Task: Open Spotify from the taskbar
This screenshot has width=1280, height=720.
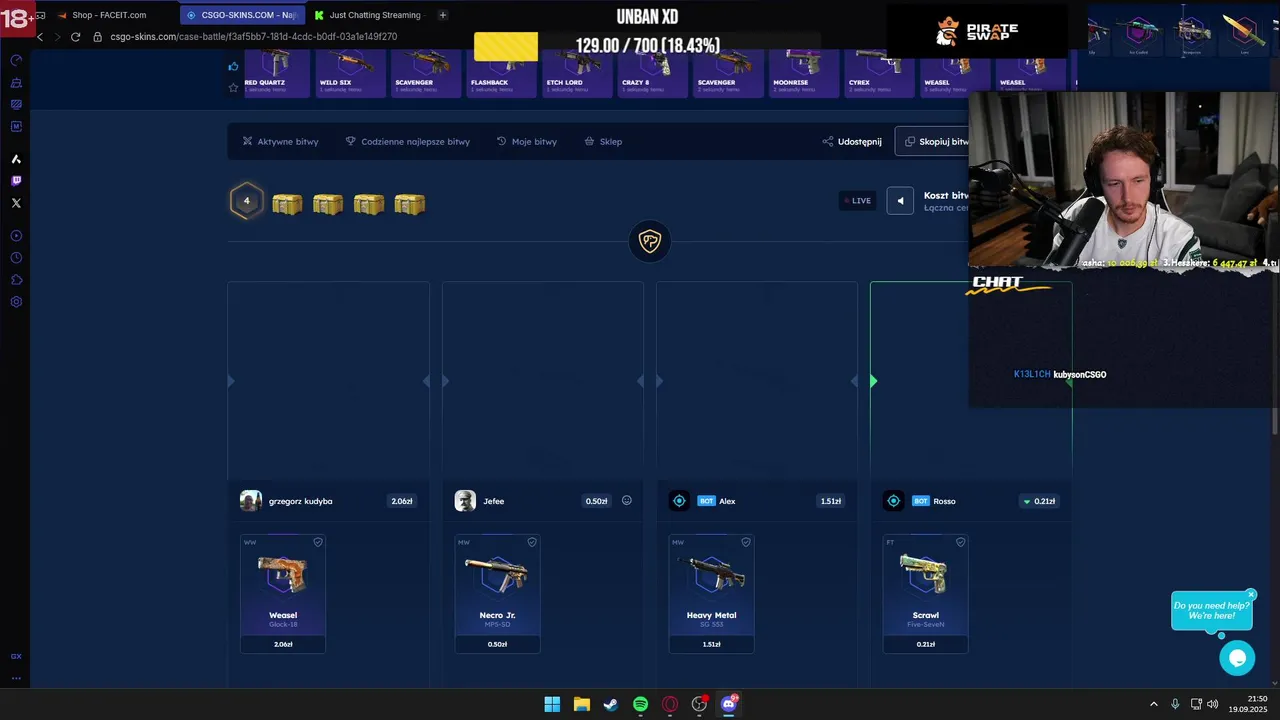Action: click(641, 704)
